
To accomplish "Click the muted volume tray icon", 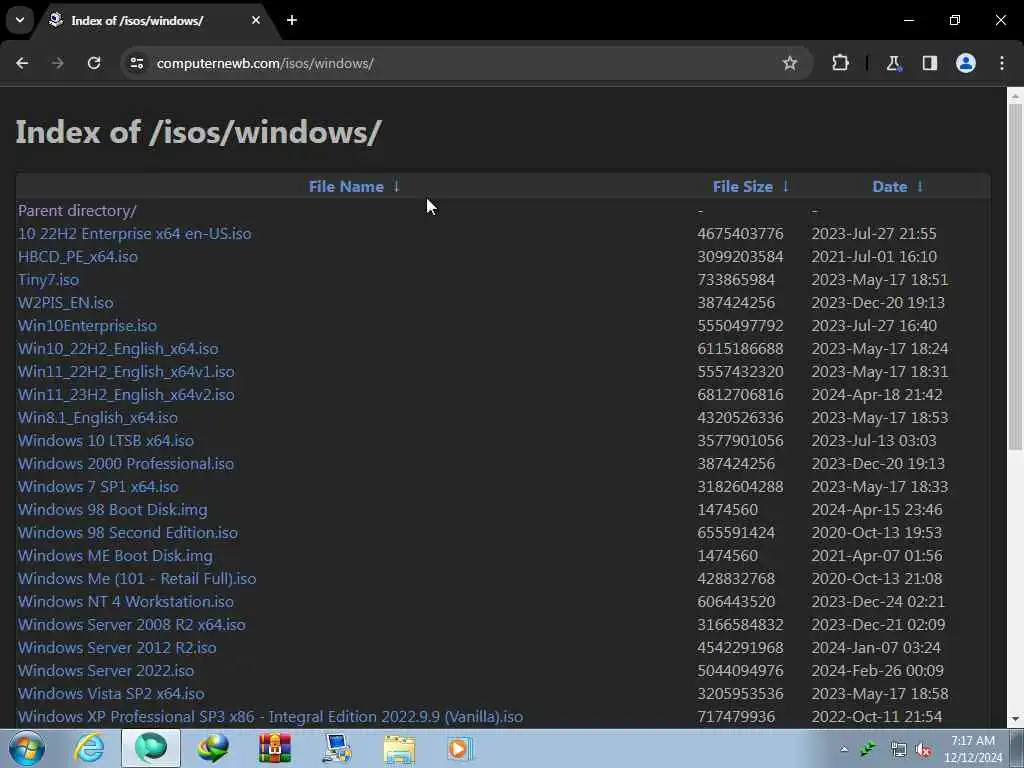I will (x=923, y=750).
